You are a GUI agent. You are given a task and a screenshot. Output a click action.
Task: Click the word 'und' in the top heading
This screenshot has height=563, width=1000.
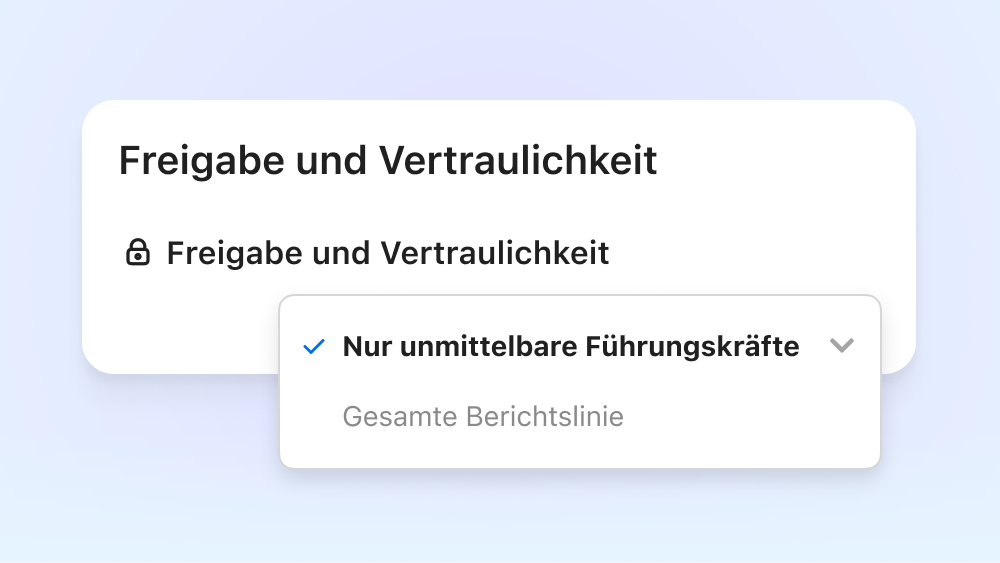pyautogui.click(x=331, y=161)
